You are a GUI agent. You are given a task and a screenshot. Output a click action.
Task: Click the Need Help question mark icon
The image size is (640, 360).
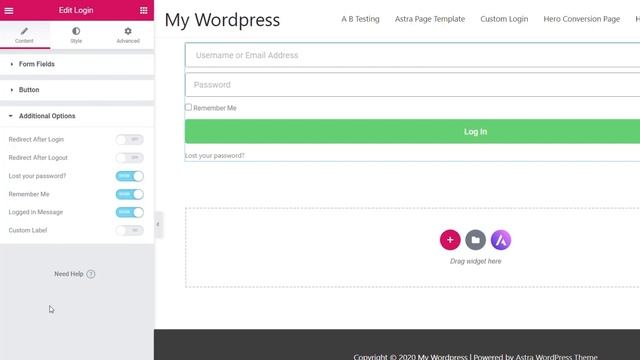pos(91,274)
